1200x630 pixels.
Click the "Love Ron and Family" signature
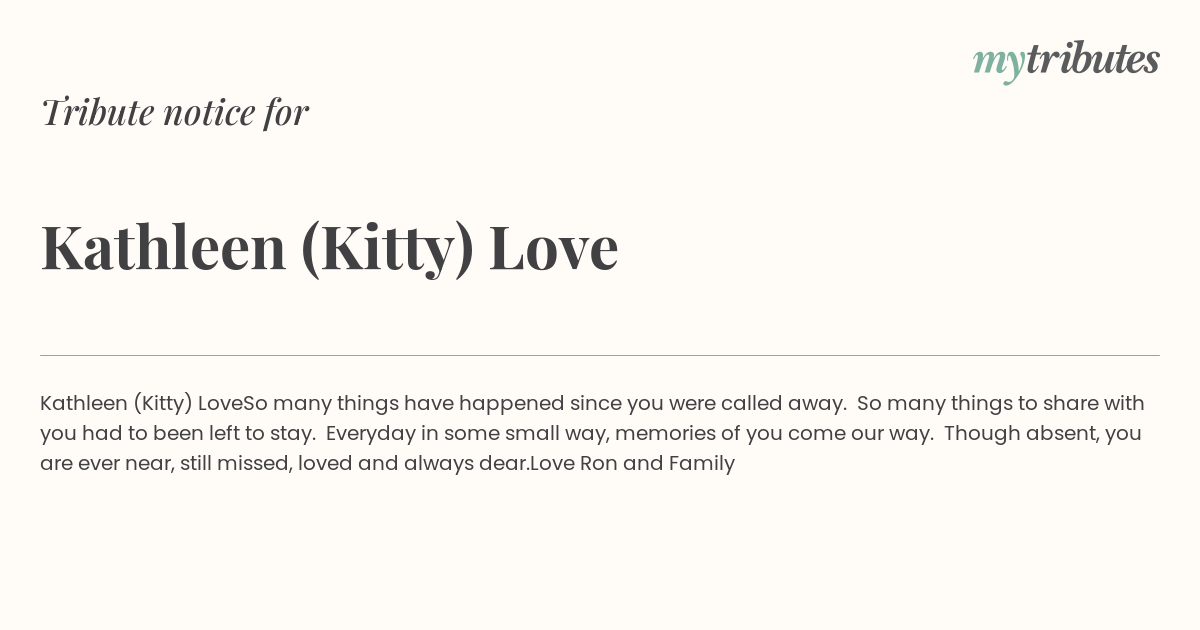click(x=633, y=464)
